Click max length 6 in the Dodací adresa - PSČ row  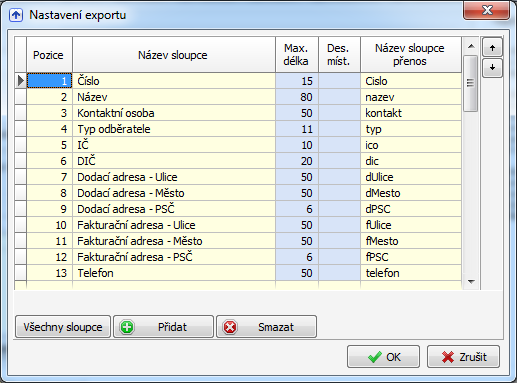297,209
